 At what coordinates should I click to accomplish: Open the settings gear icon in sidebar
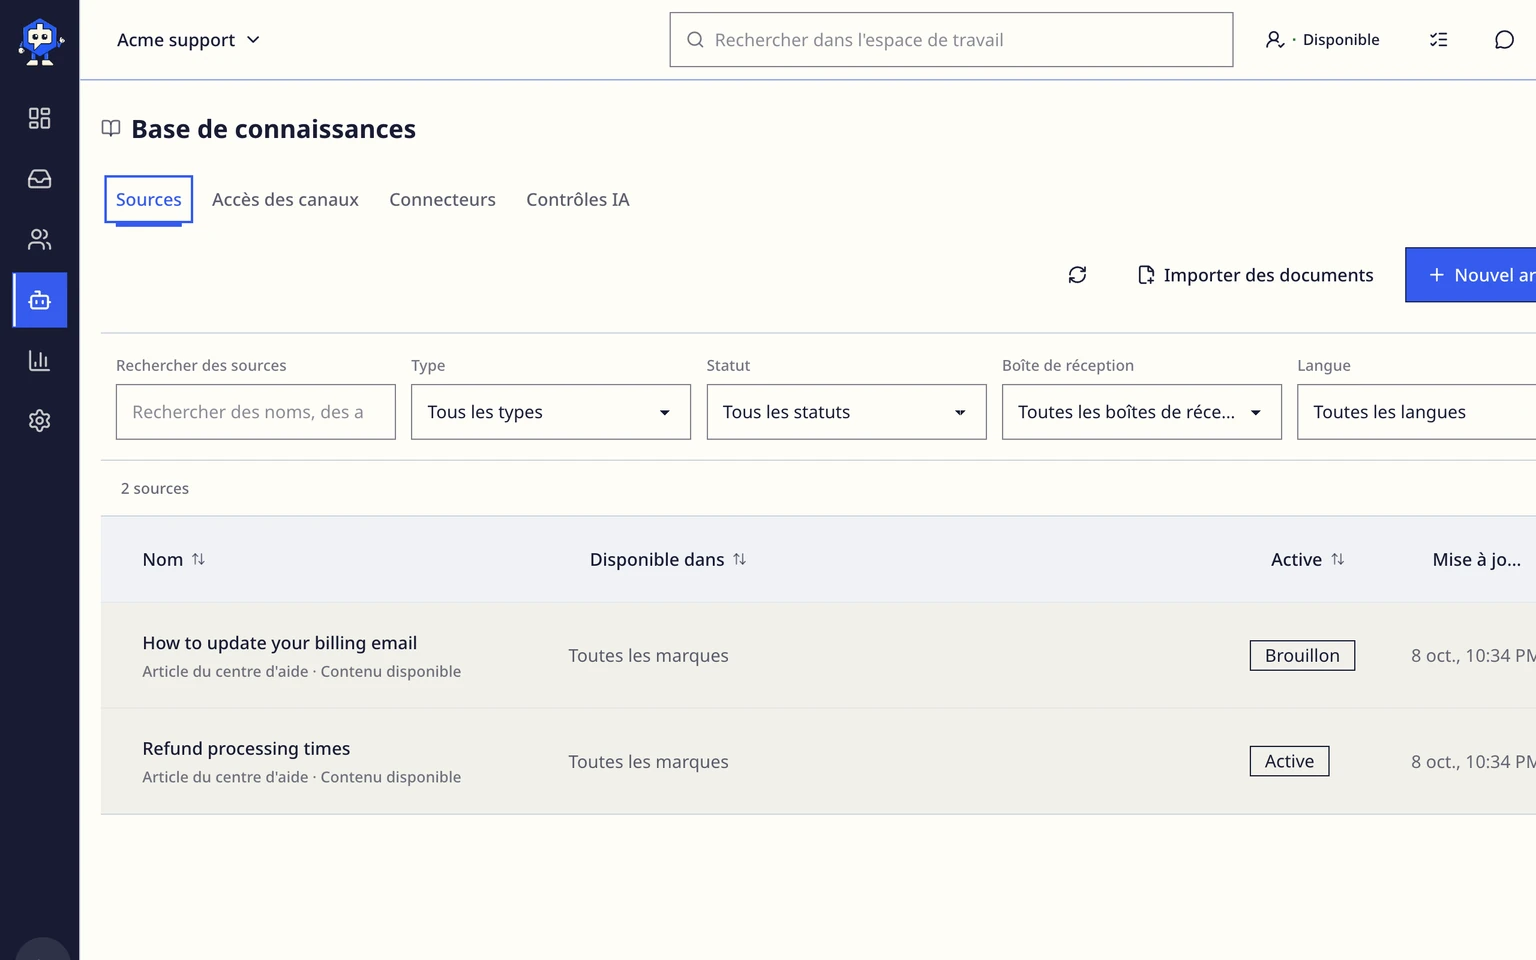point(40,421)
